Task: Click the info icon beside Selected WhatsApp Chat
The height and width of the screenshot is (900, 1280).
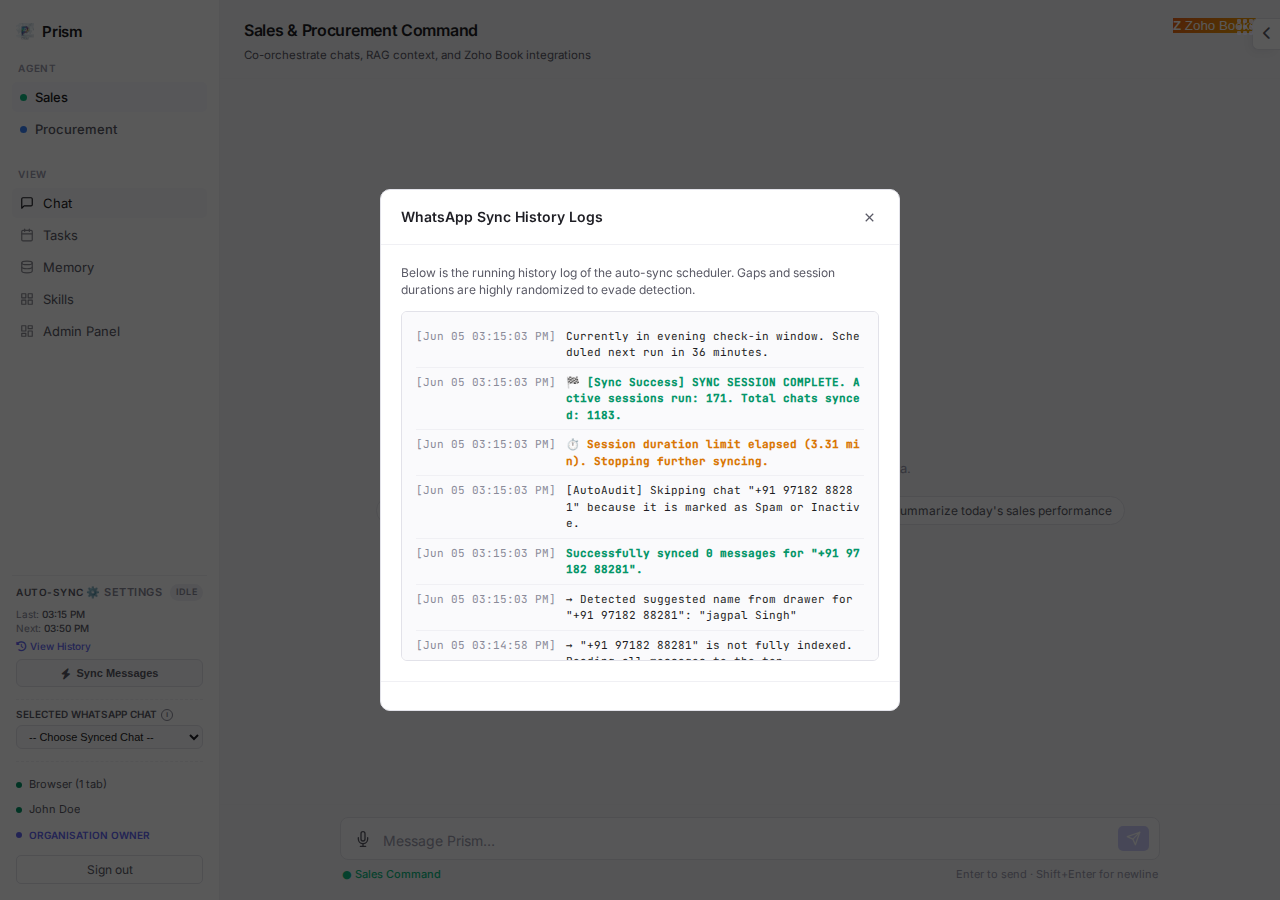Action: (167, 715)
